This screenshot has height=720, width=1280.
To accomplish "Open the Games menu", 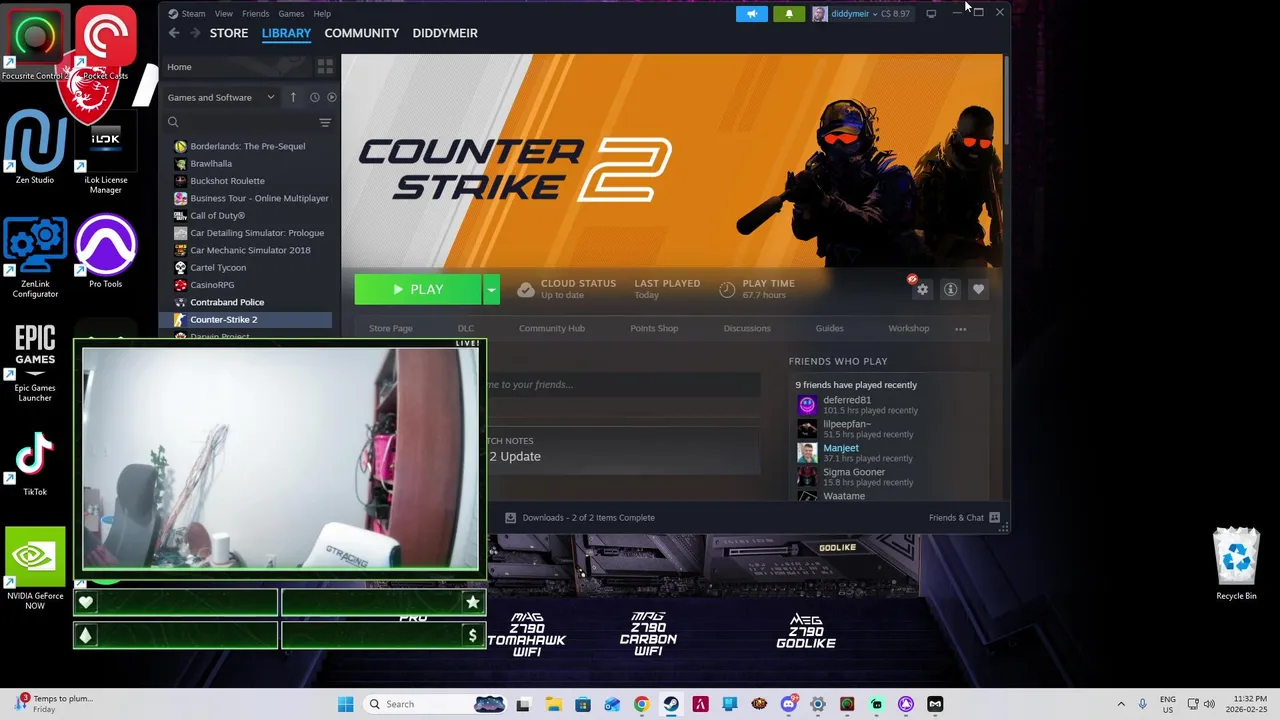I will [291, 14].
